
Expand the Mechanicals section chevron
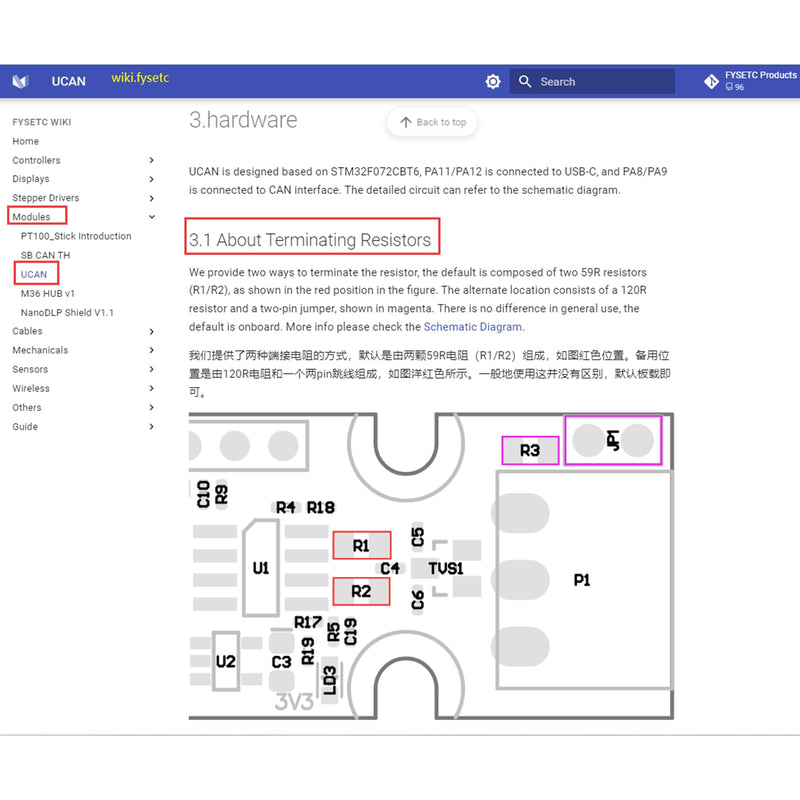pos(152,350)
